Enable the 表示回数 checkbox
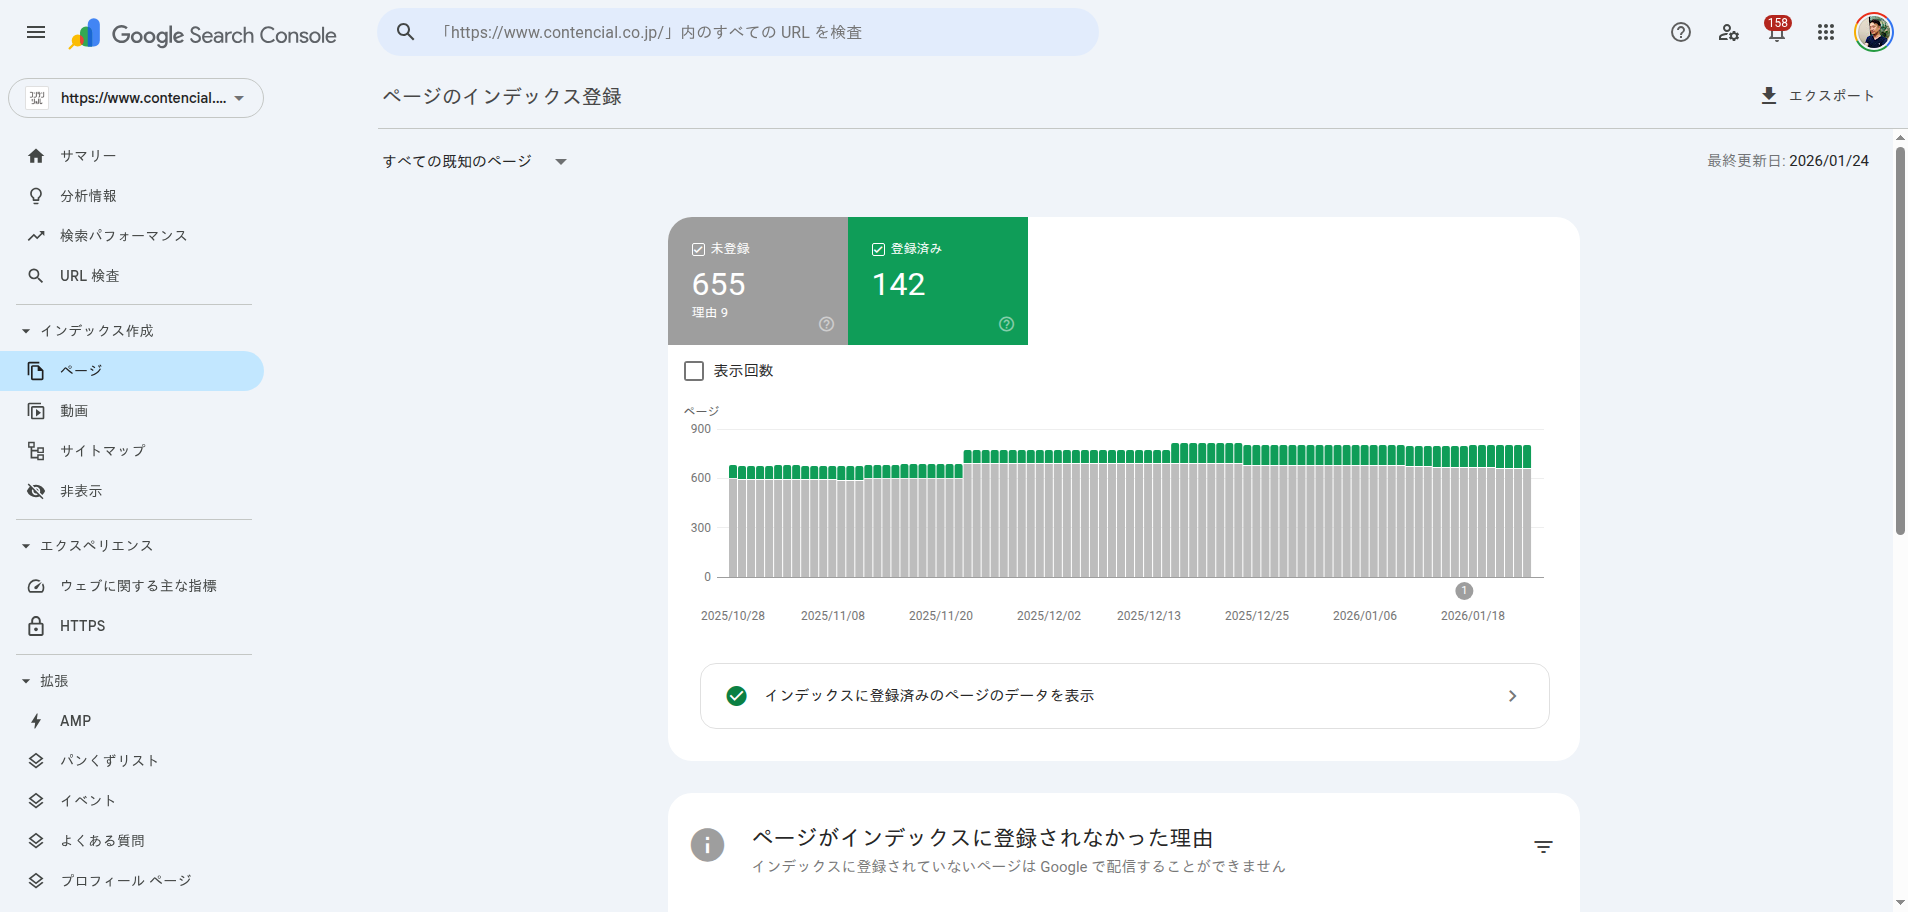1908x912 pixels. [692, 370]
